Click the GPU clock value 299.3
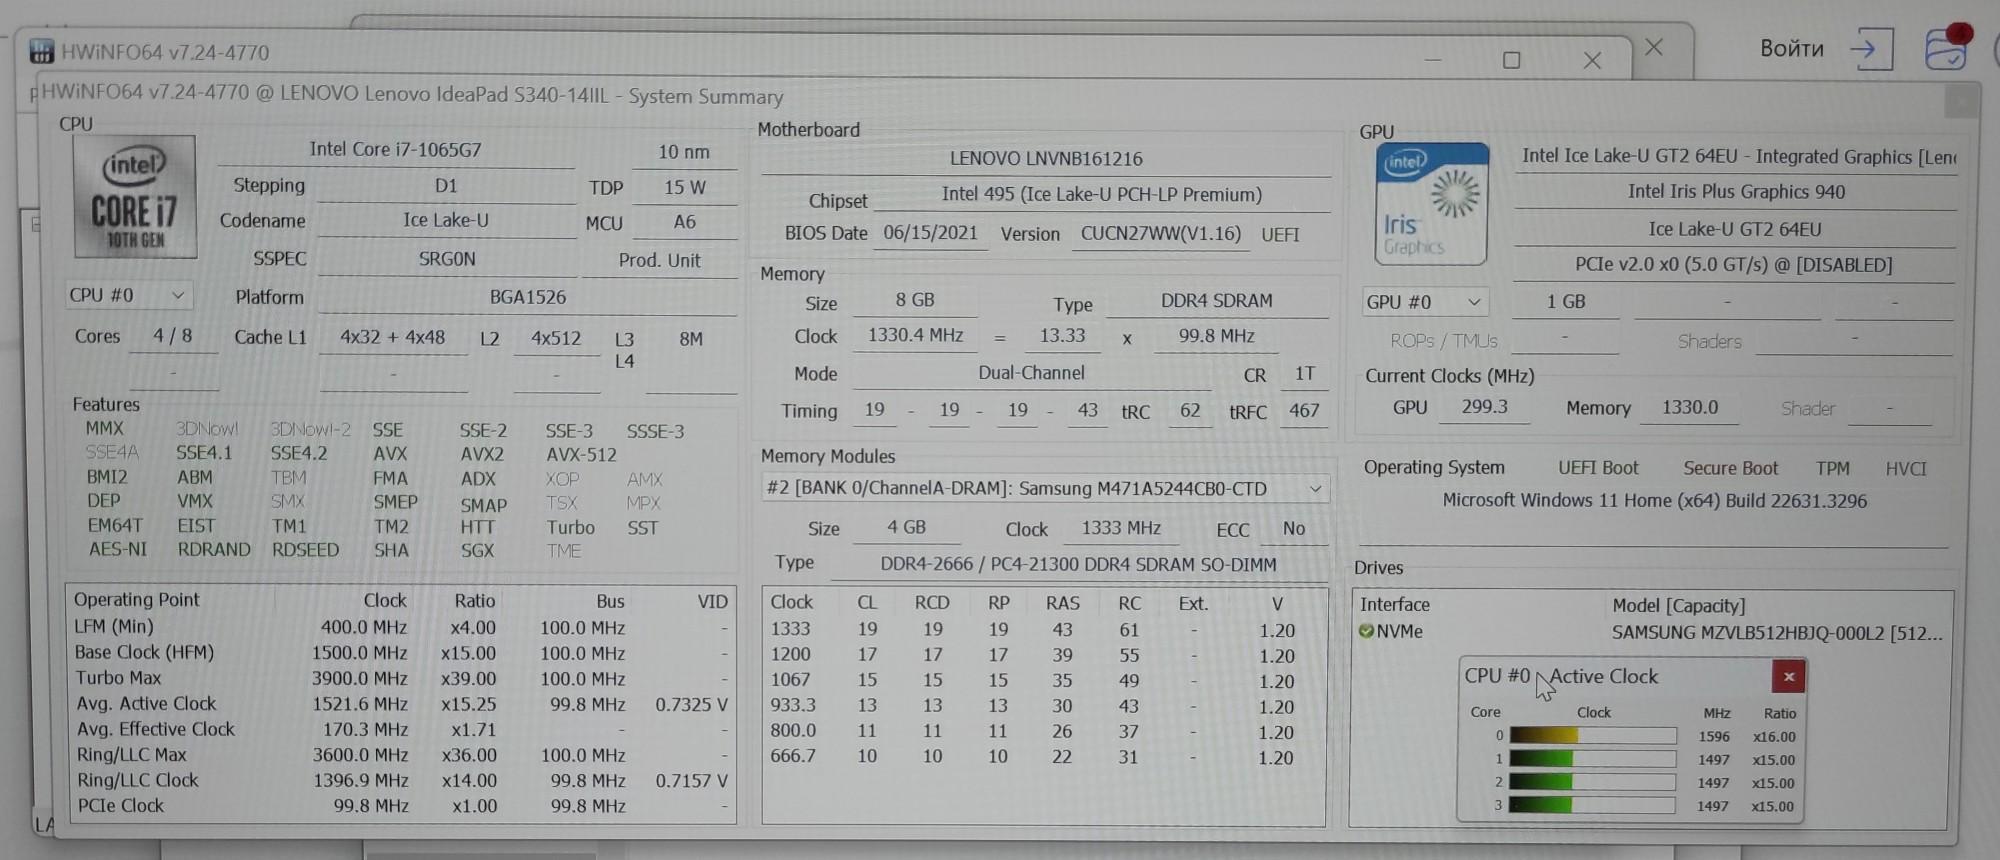The height and width of the screenshot is (860, 2000). [x=1484, y=407]
